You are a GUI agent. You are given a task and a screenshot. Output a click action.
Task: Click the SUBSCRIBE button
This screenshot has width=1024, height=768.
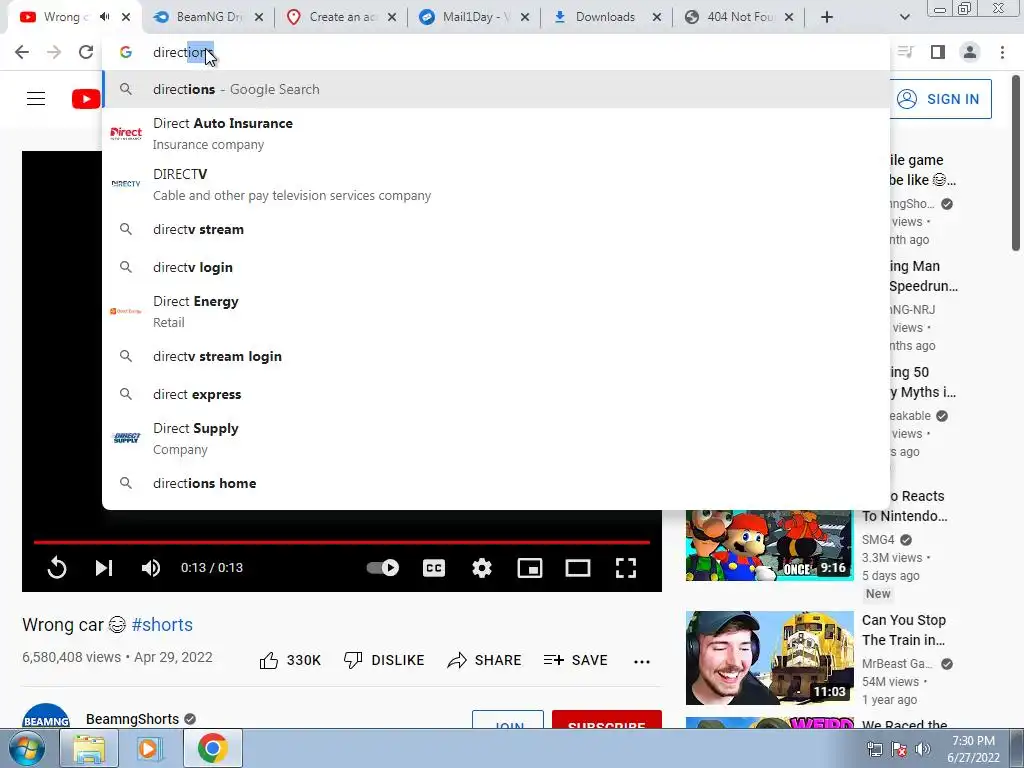pos(607,720)
